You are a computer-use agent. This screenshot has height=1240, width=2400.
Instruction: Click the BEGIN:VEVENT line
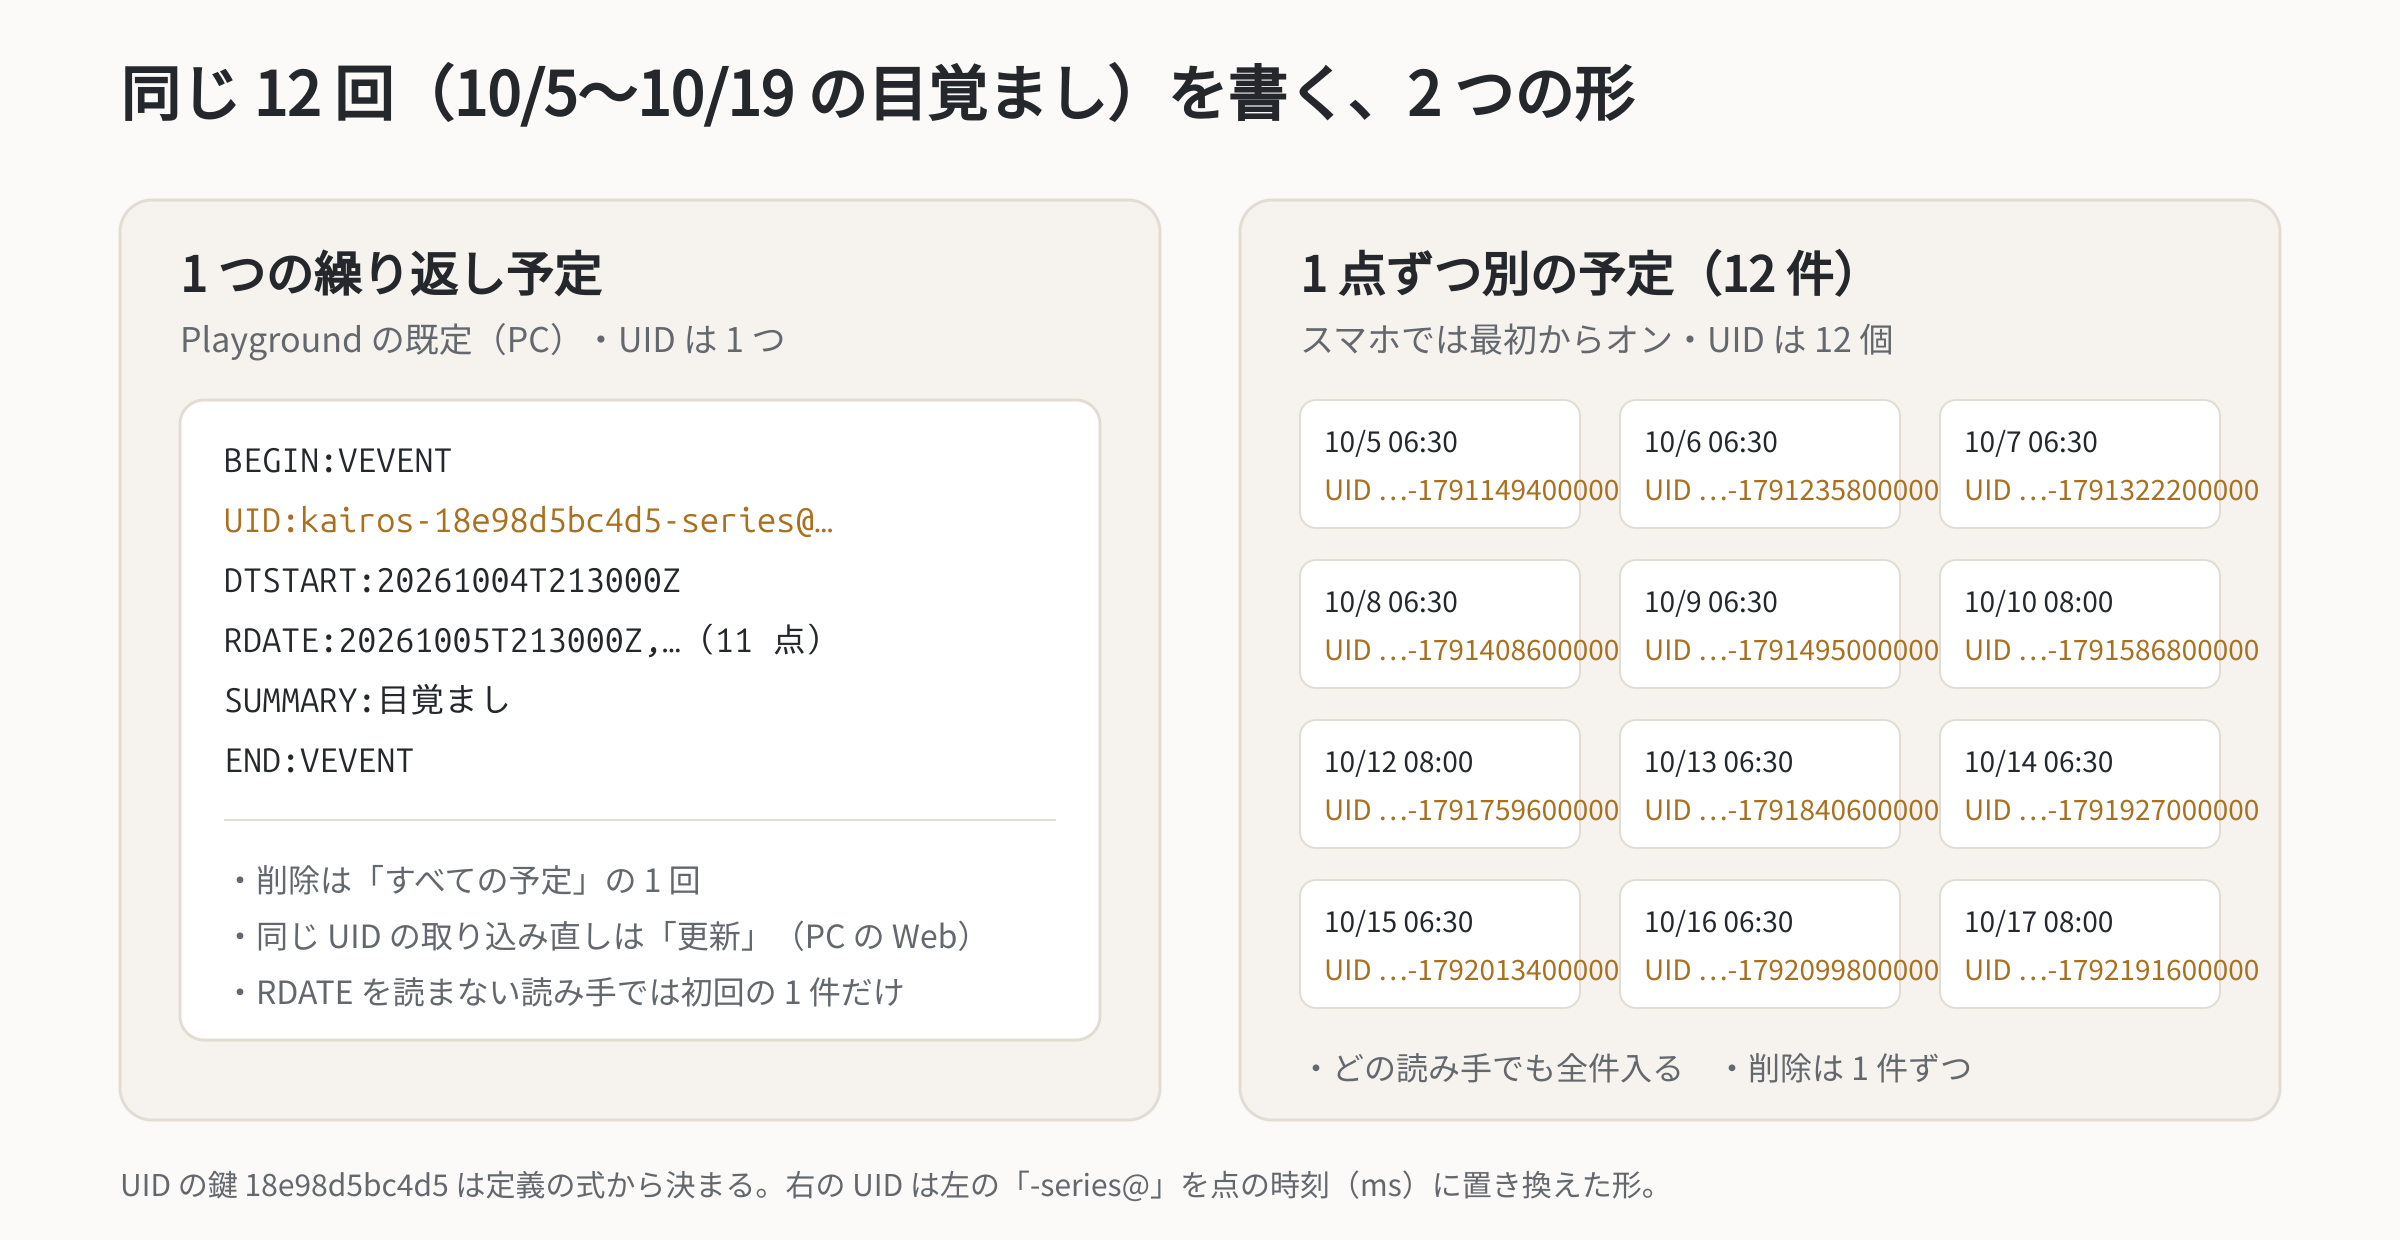coord(338,461)
